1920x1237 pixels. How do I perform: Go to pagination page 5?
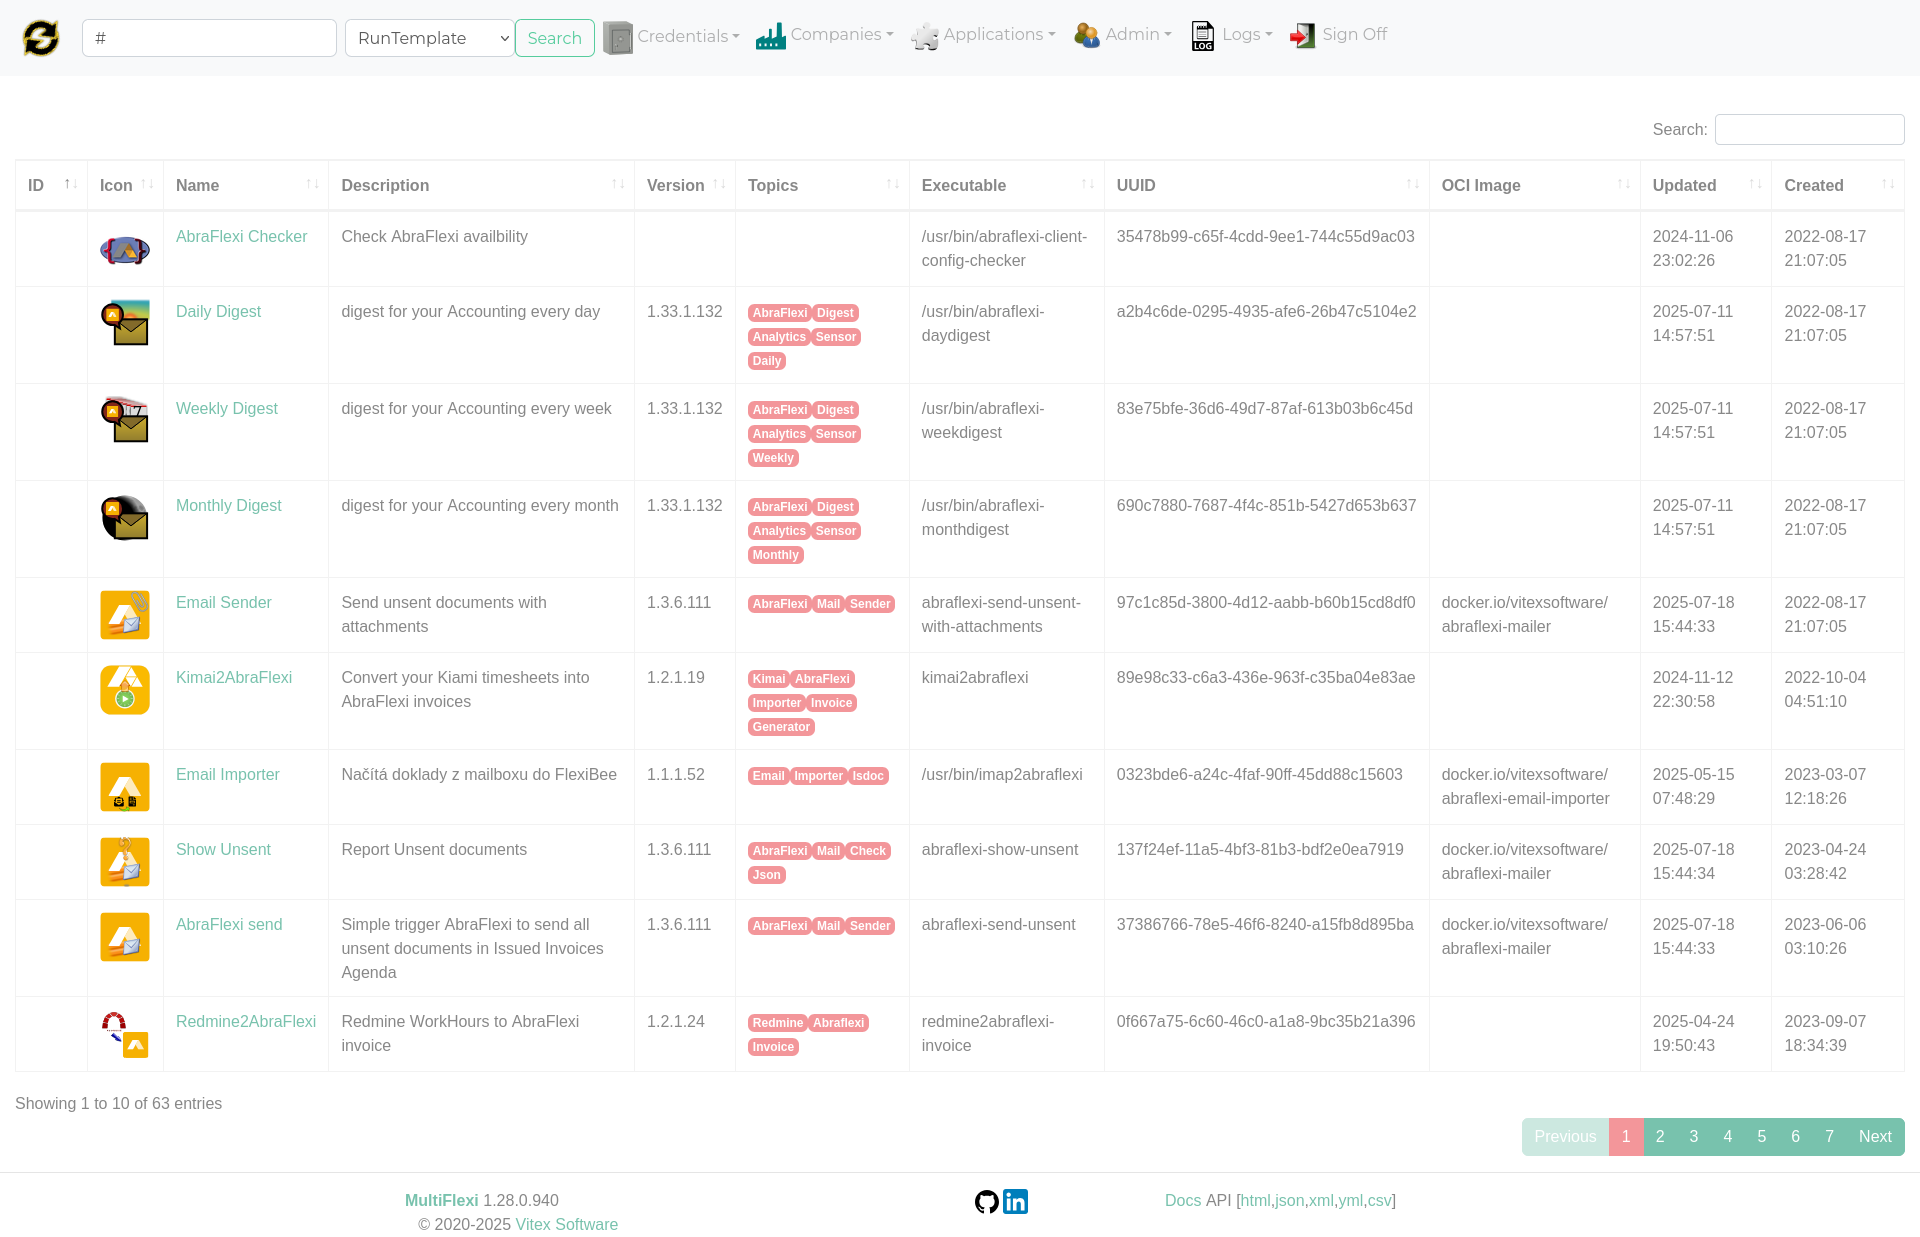tap(1761, 1137)
